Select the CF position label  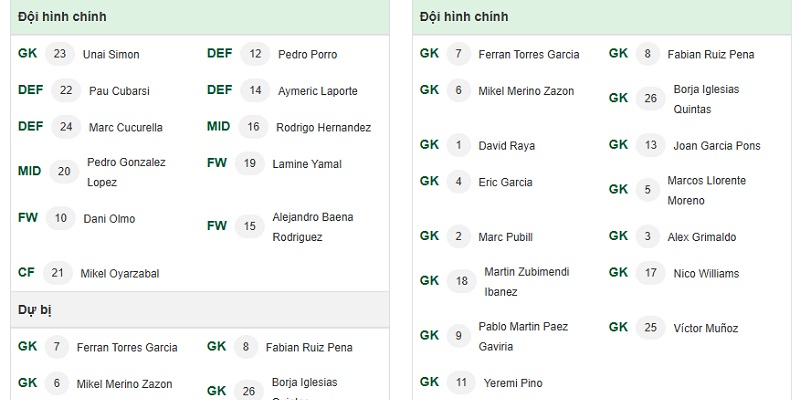(x=26, y=272)
